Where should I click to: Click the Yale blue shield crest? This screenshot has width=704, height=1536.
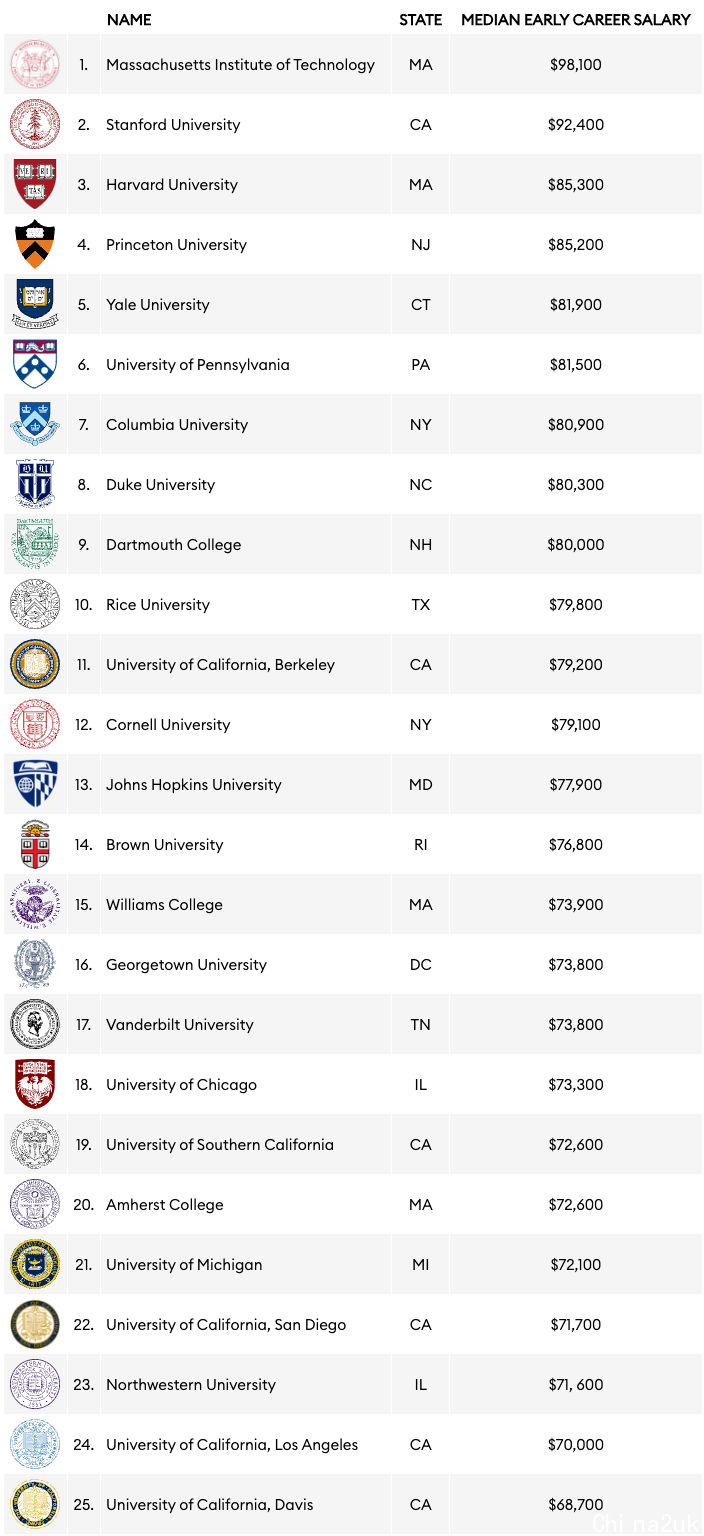pyautogui.click(x=35, y=304)
